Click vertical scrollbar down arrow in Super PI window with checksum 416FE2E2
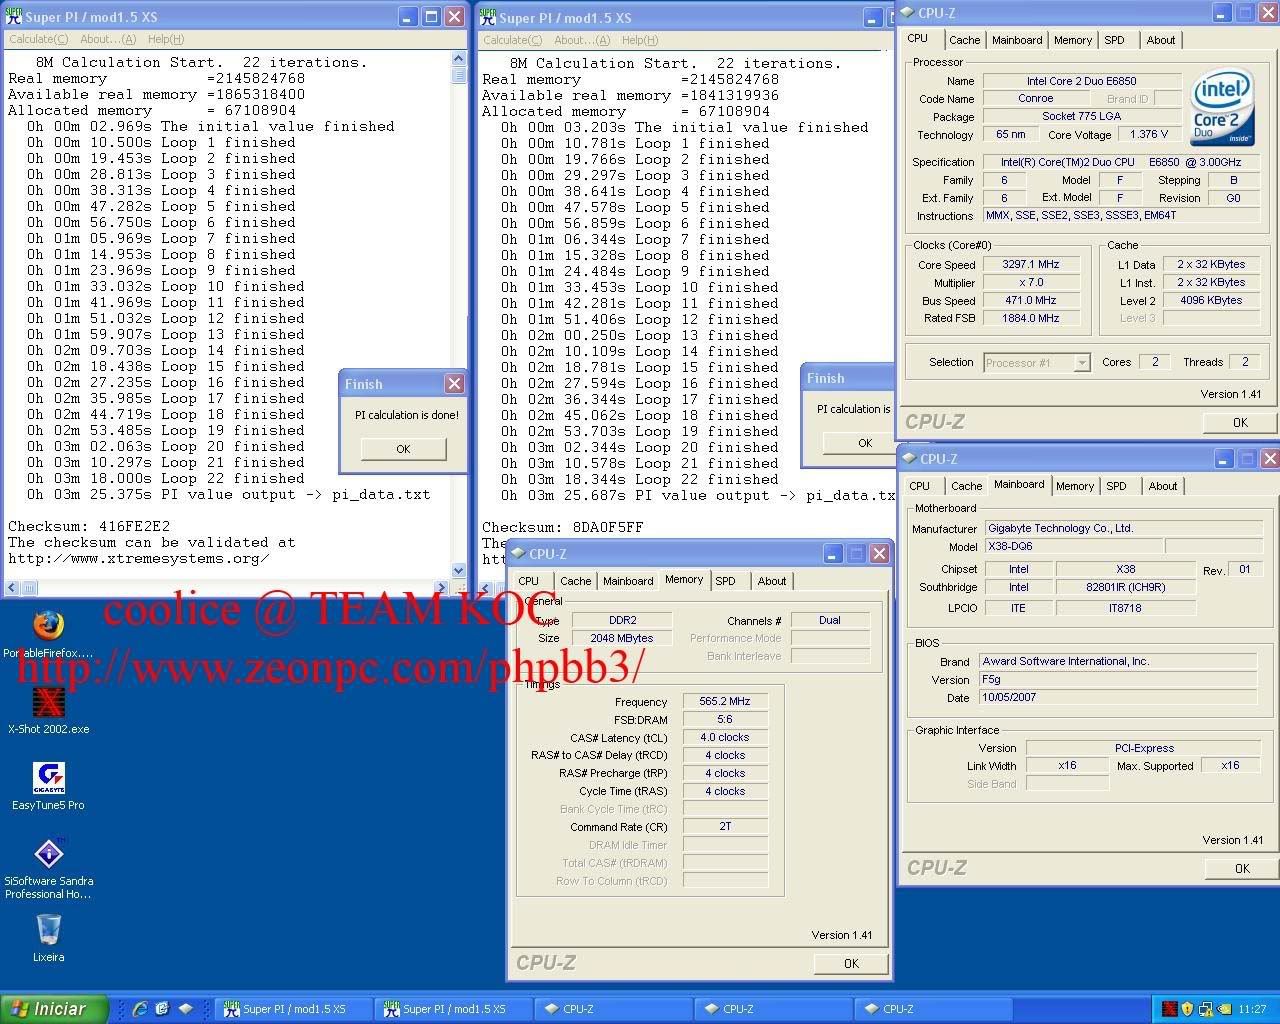1280x1024 pixels. tap(459, 571)
